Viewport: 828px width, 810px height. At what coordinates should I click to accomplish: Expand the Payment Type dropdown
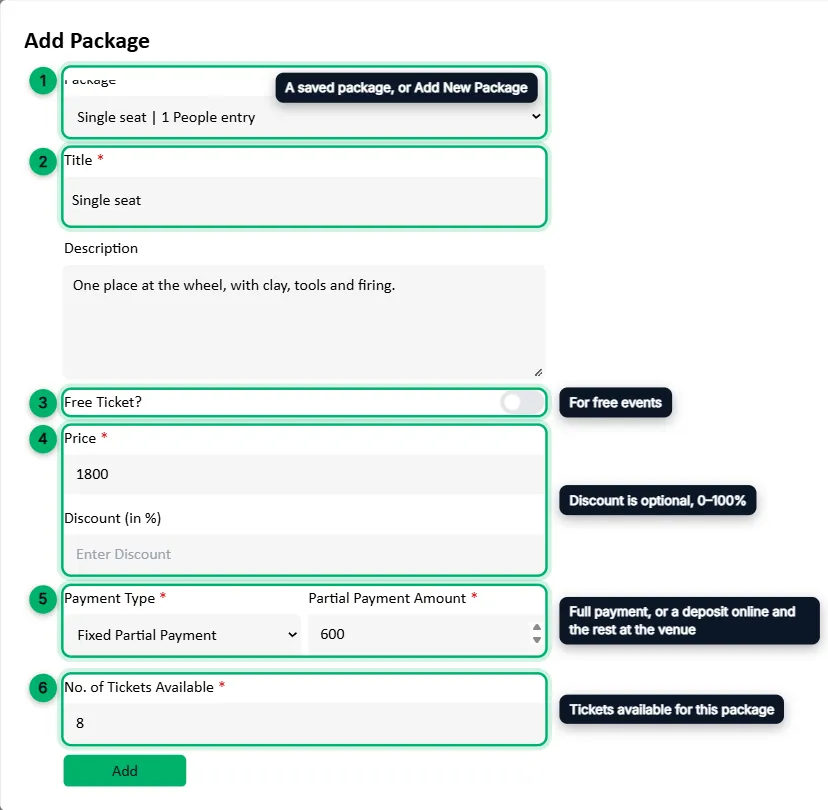[x=183, y=635]
